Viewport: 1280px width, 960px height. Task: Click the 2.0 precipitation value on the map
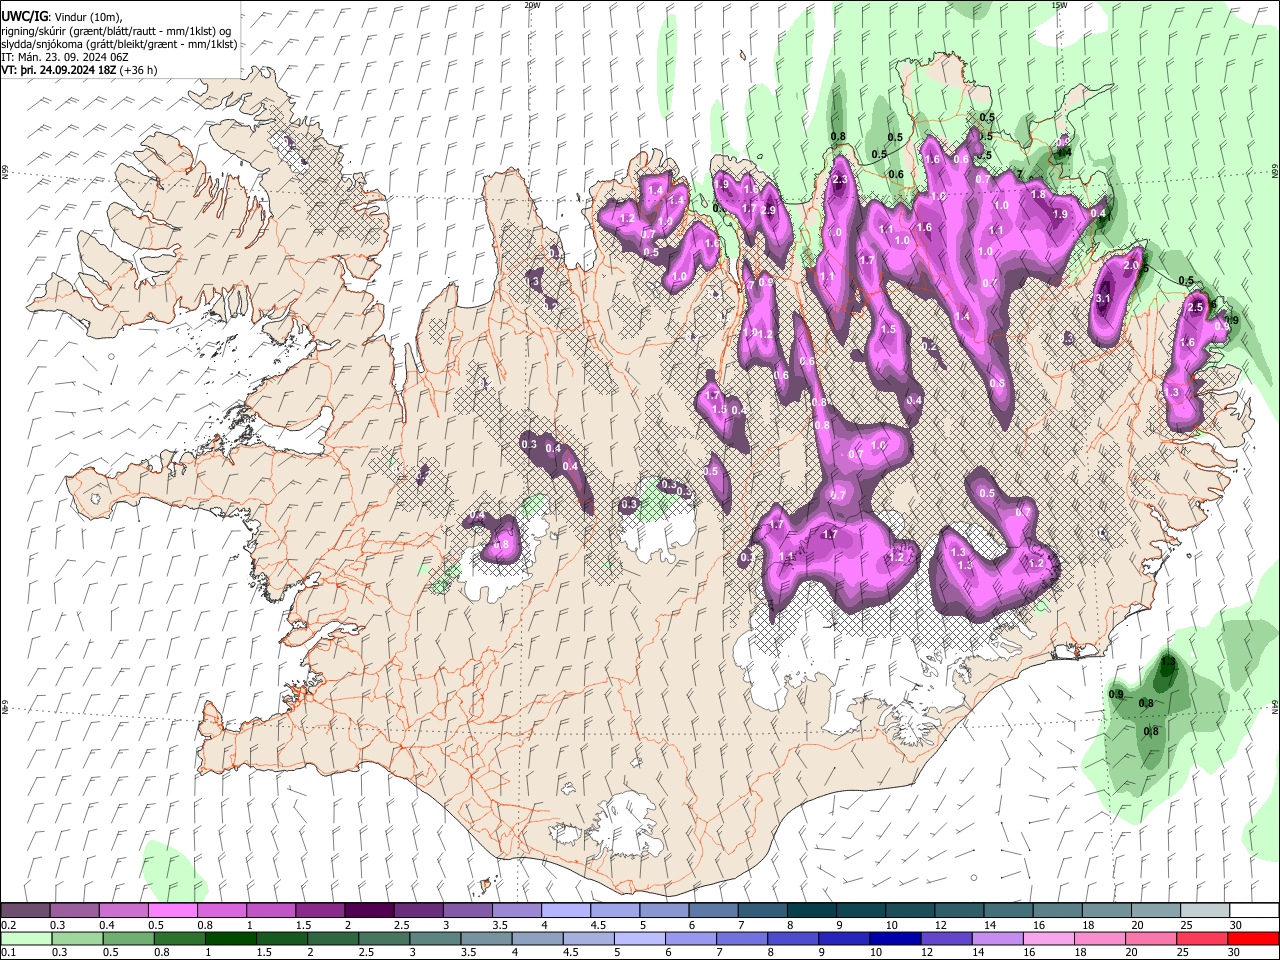click(1132, 266)
